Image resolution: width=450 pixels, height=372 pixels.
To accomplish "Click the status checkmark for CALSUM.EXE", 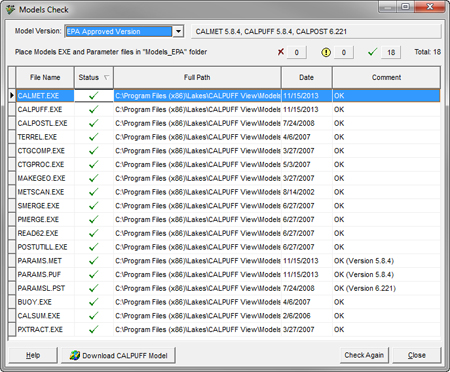I will pos(94,315).
